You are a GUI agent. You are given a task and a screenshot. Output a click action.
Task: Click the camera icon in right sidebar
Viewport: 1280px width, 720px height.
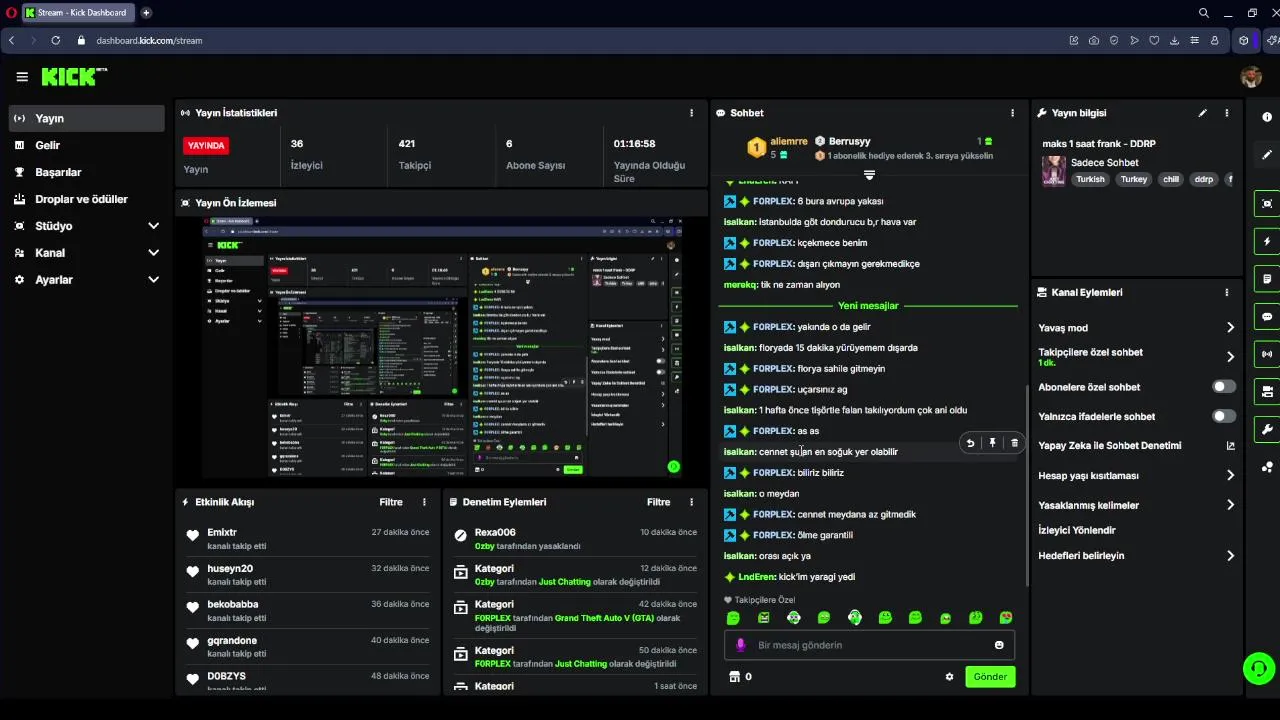(x=1267, y=391)
